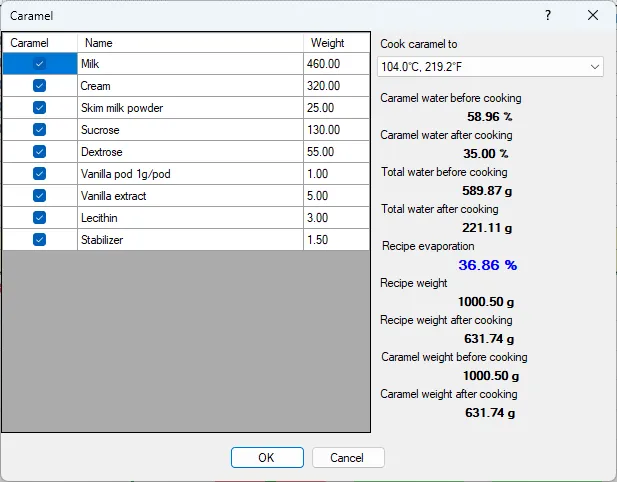
Task: Select the Vanilla extract name cell
Action: [190, 196]
